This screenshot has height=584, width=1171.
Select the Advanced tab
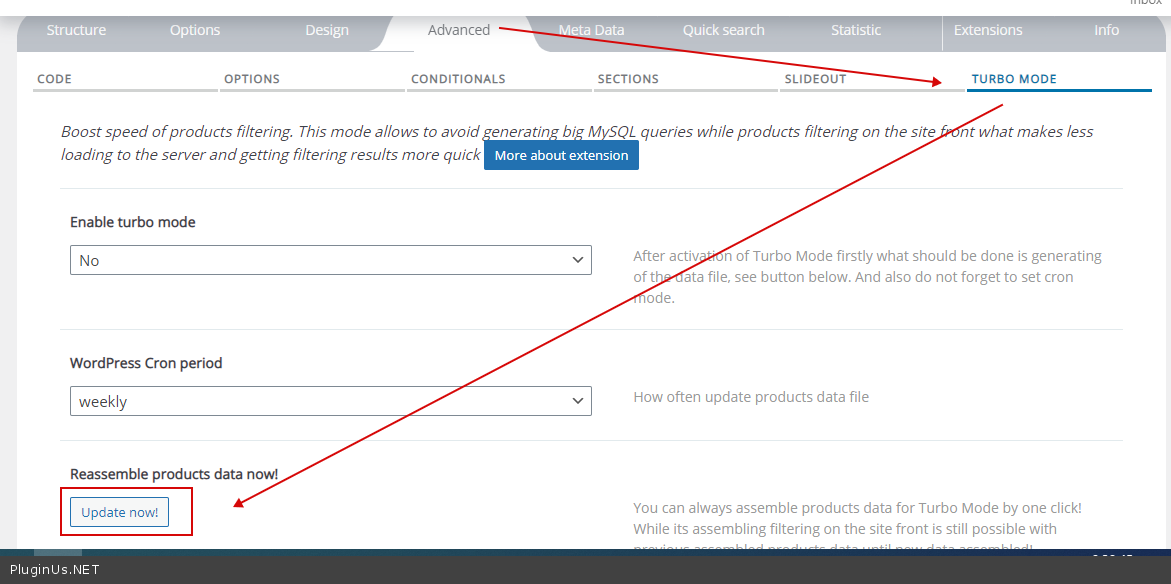tap(458, 30)
